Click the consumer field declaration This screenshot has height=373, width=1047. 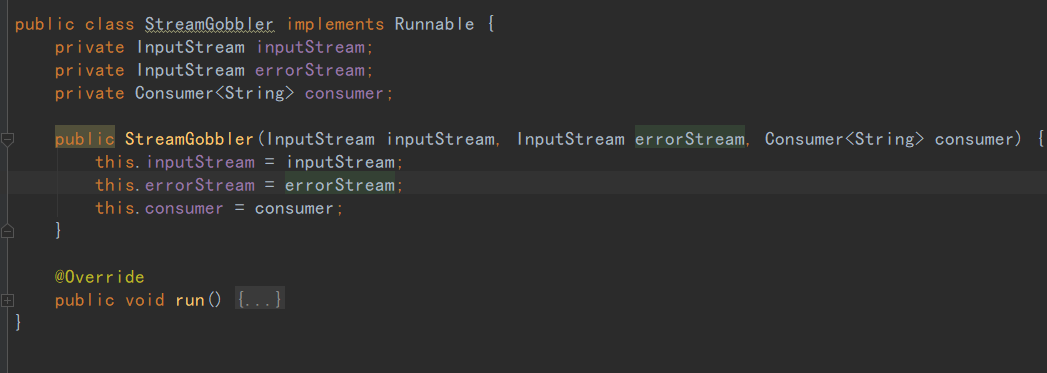pos(343,93)
